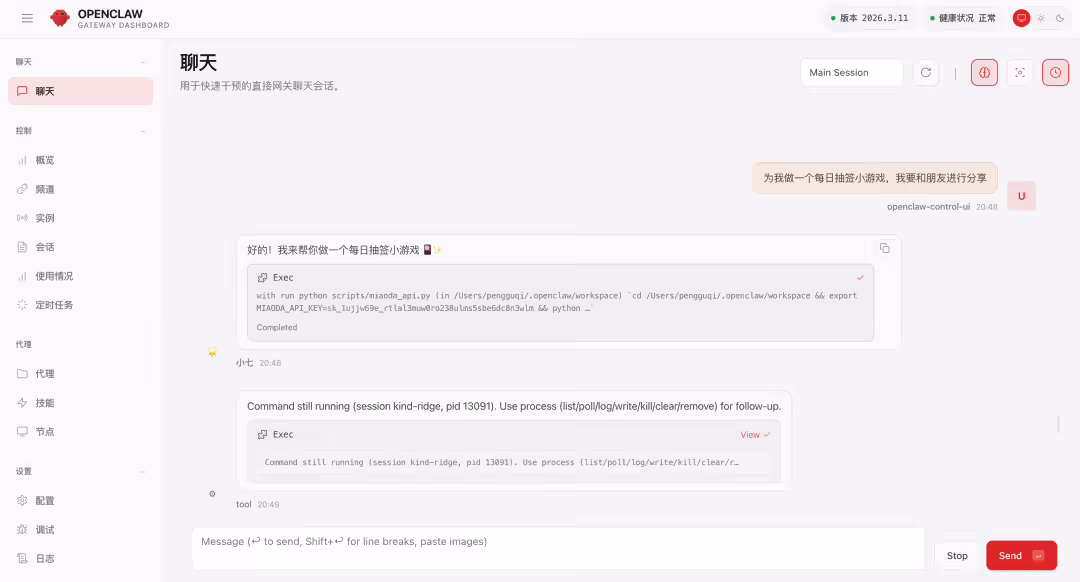
Task: Refresh Main Session with the refresh icon
Action: [926, 72]
